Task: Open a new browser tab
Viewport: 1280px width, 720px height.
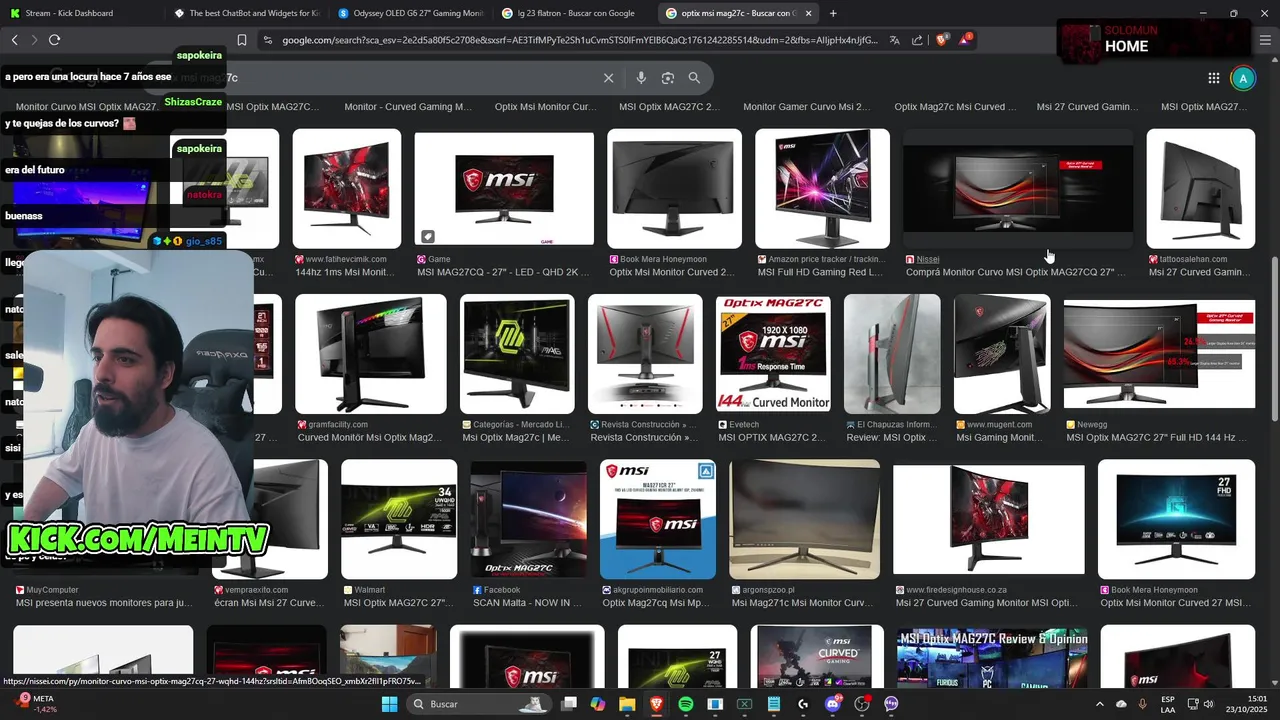Action: [x=833, y=13]
